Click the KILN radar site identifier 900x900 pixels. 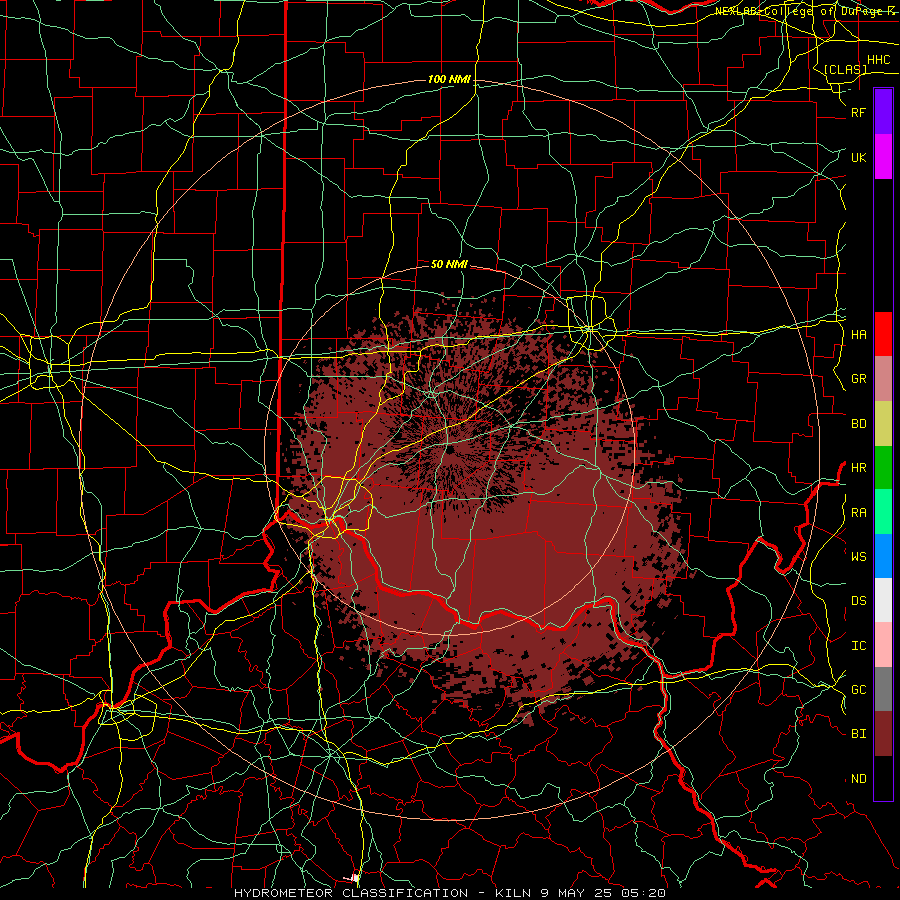(515, 893)
